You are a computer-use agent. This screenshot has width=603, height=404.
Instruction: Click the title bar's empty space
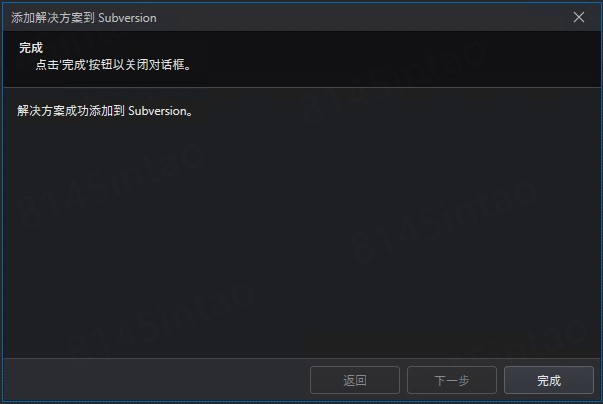click(x=361, y=17)
